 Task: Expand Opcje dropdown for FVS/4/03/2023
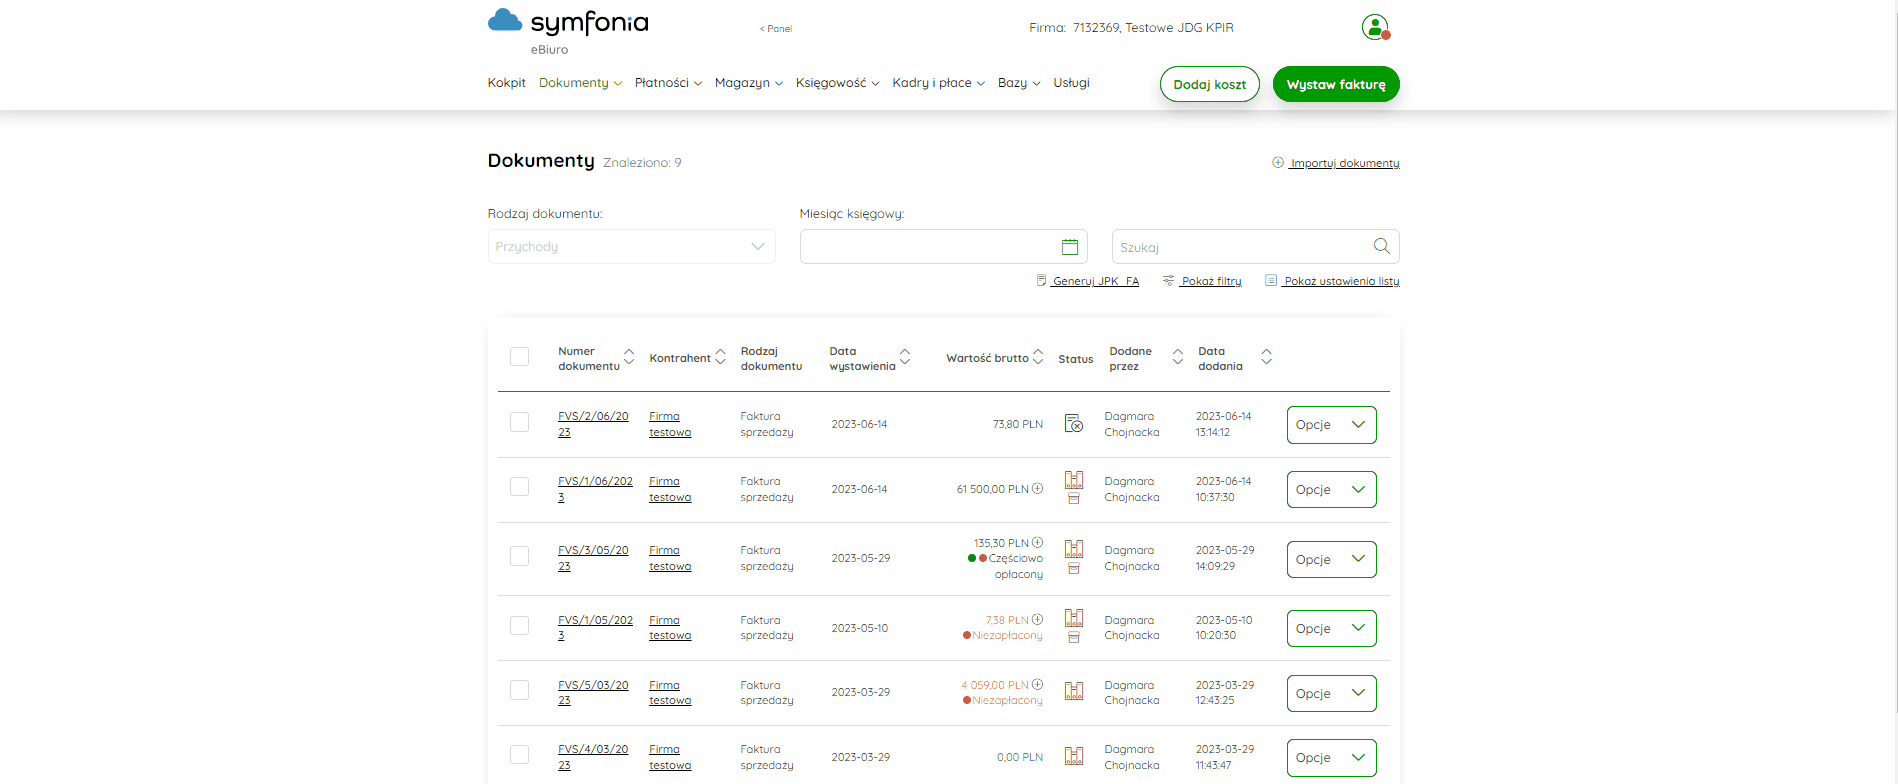[x=1331, y=758]
